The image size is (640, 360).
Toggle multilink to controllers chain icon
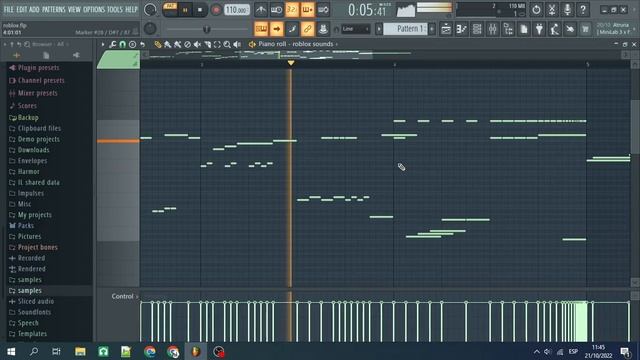(307, 29)
